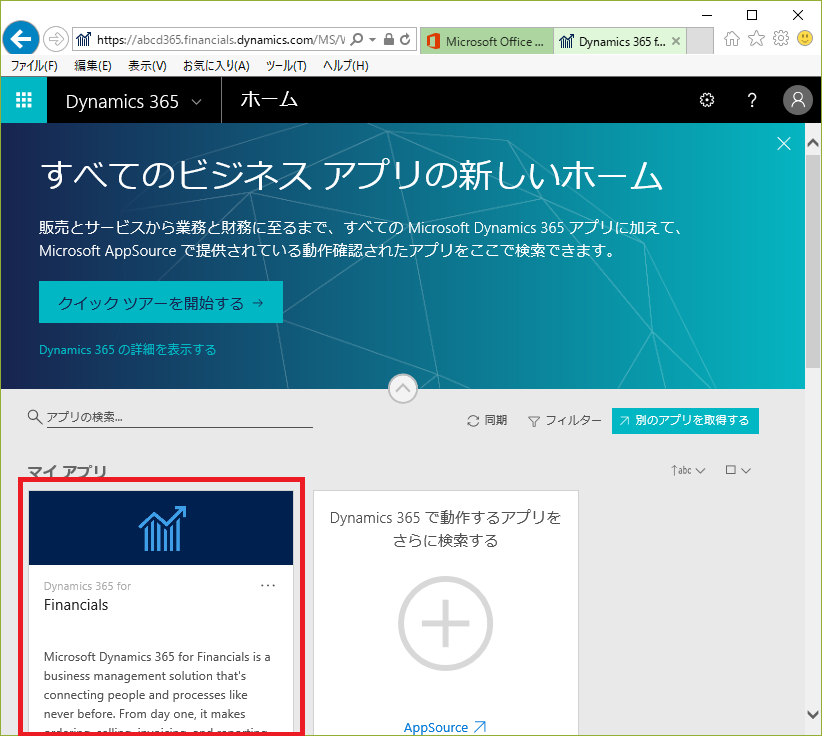Screen dimensions: 822x736
Task: Click the security lock icon in address bar
Action: click(x=389, y=39)
